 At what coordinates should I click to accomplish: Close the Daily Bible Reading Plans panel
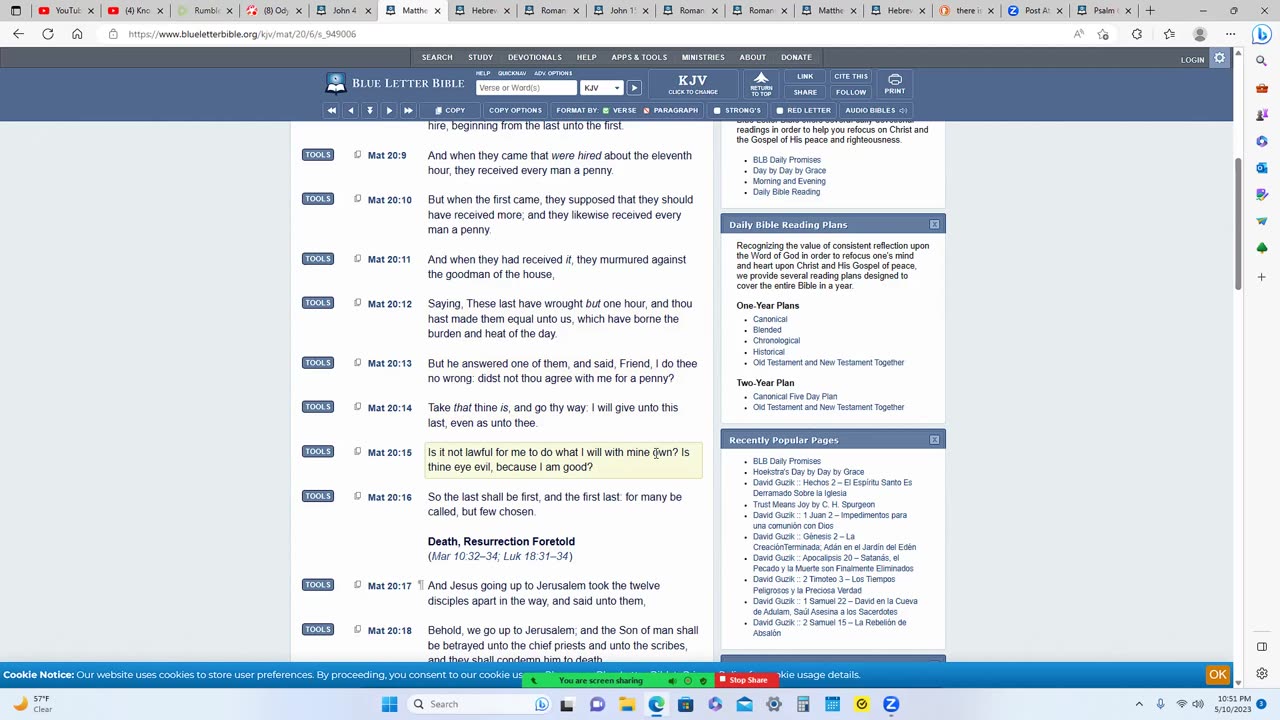tap(934, 225)
